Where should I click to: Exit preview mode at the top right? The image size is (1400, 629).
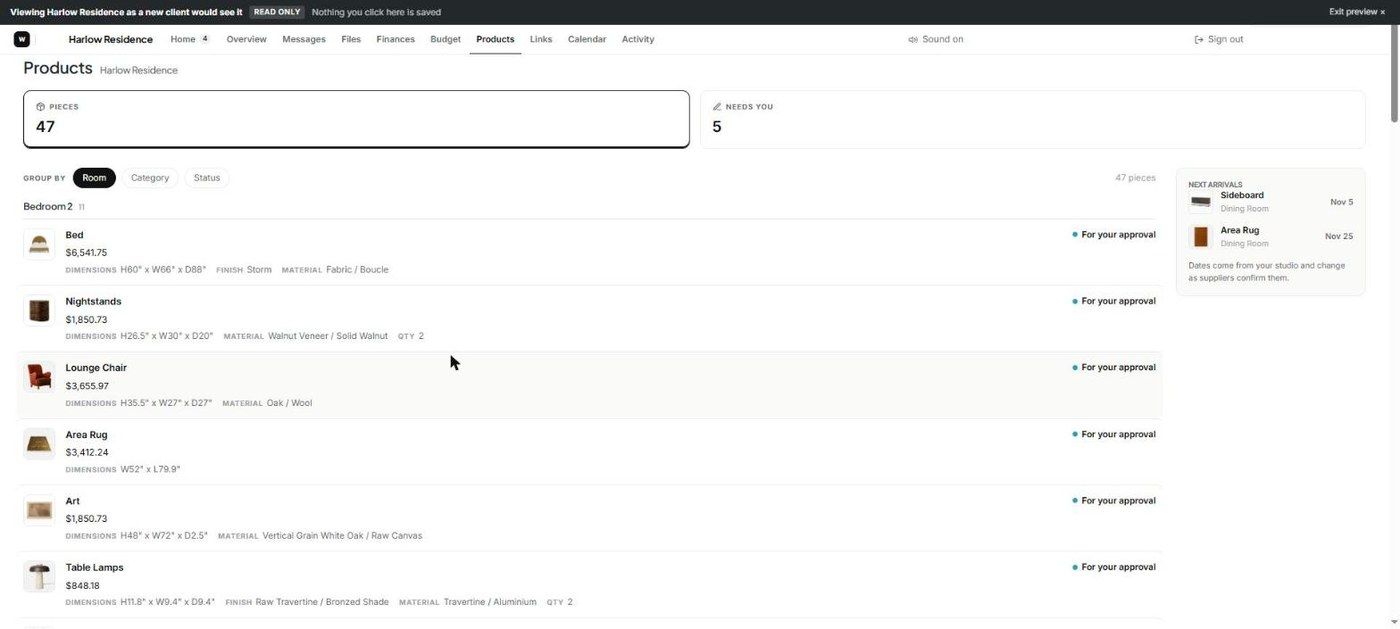point(1357,12)
